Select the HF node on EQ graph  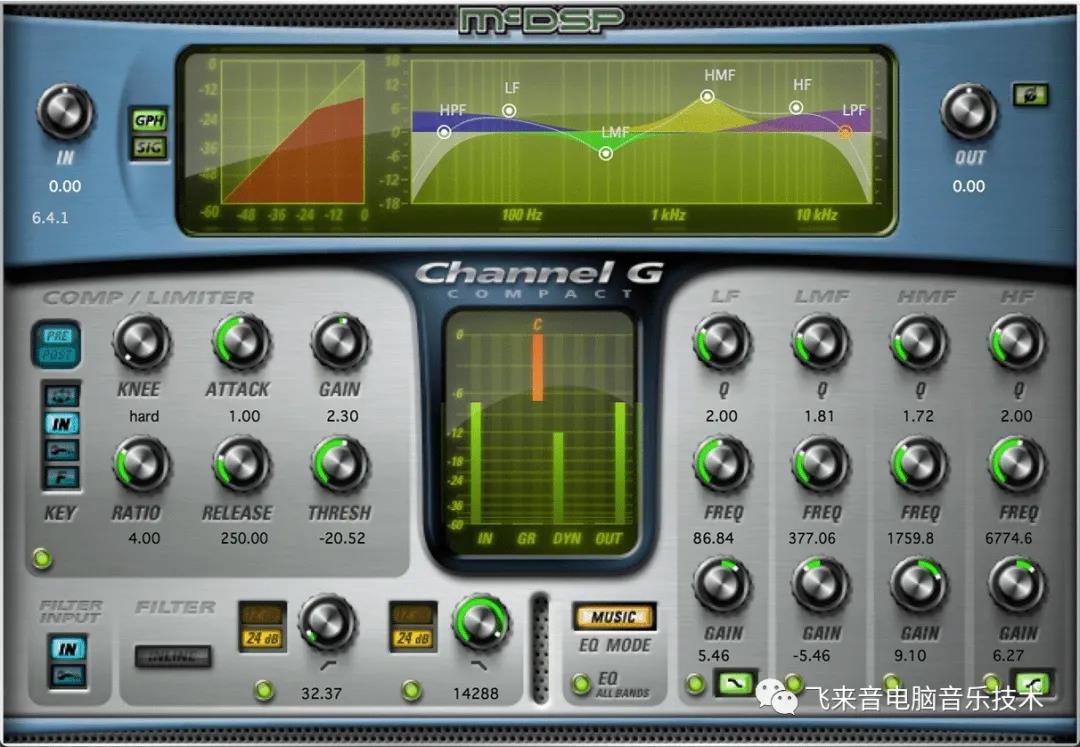pos(796,107)
